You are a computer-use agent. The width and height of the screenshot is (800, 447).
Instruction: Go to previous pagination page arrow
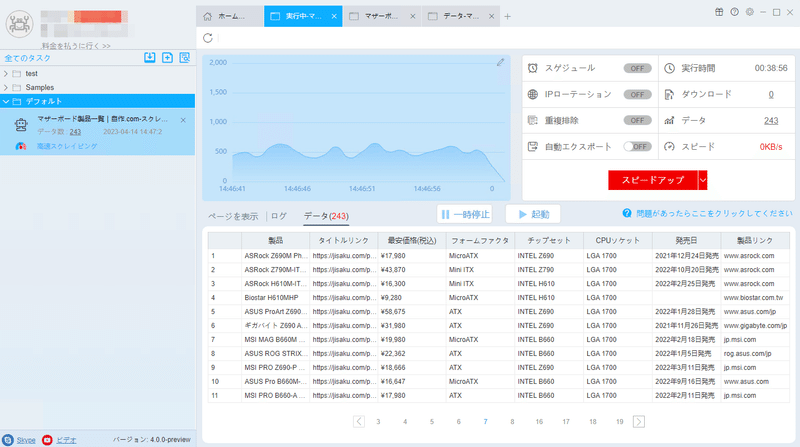[359, 421]
